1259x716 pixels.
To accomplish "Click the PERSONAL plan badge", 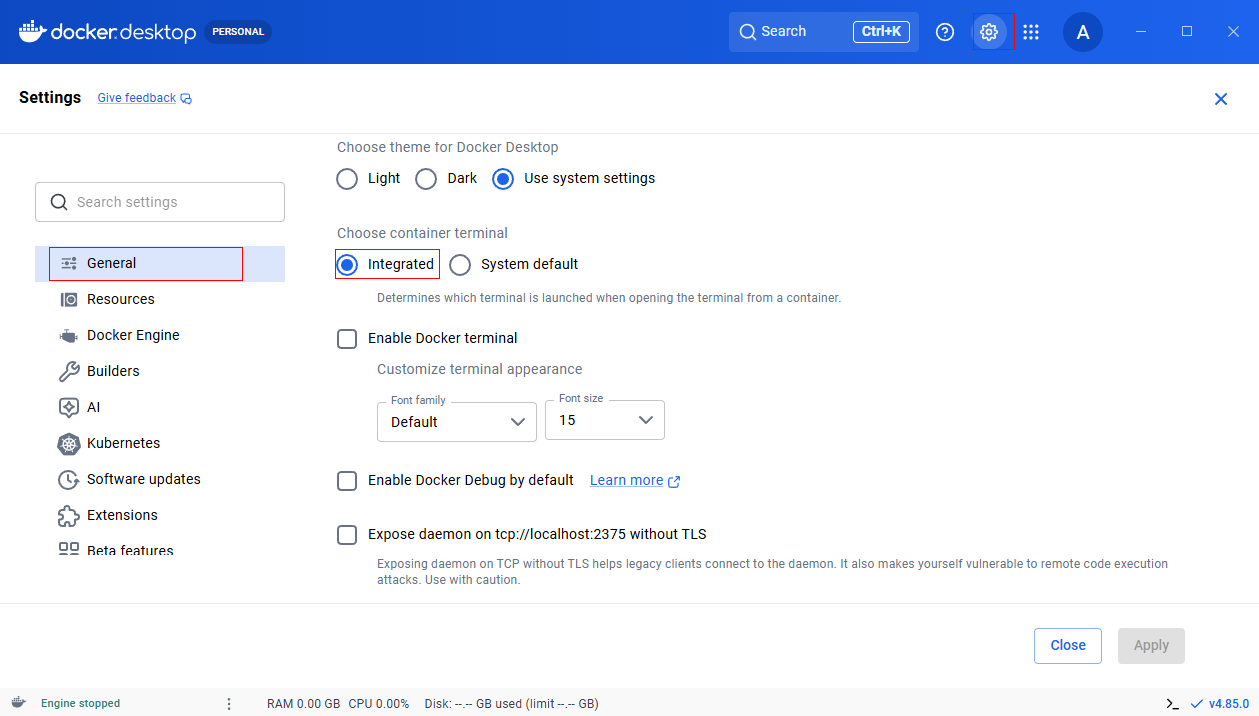I will 238,32.
